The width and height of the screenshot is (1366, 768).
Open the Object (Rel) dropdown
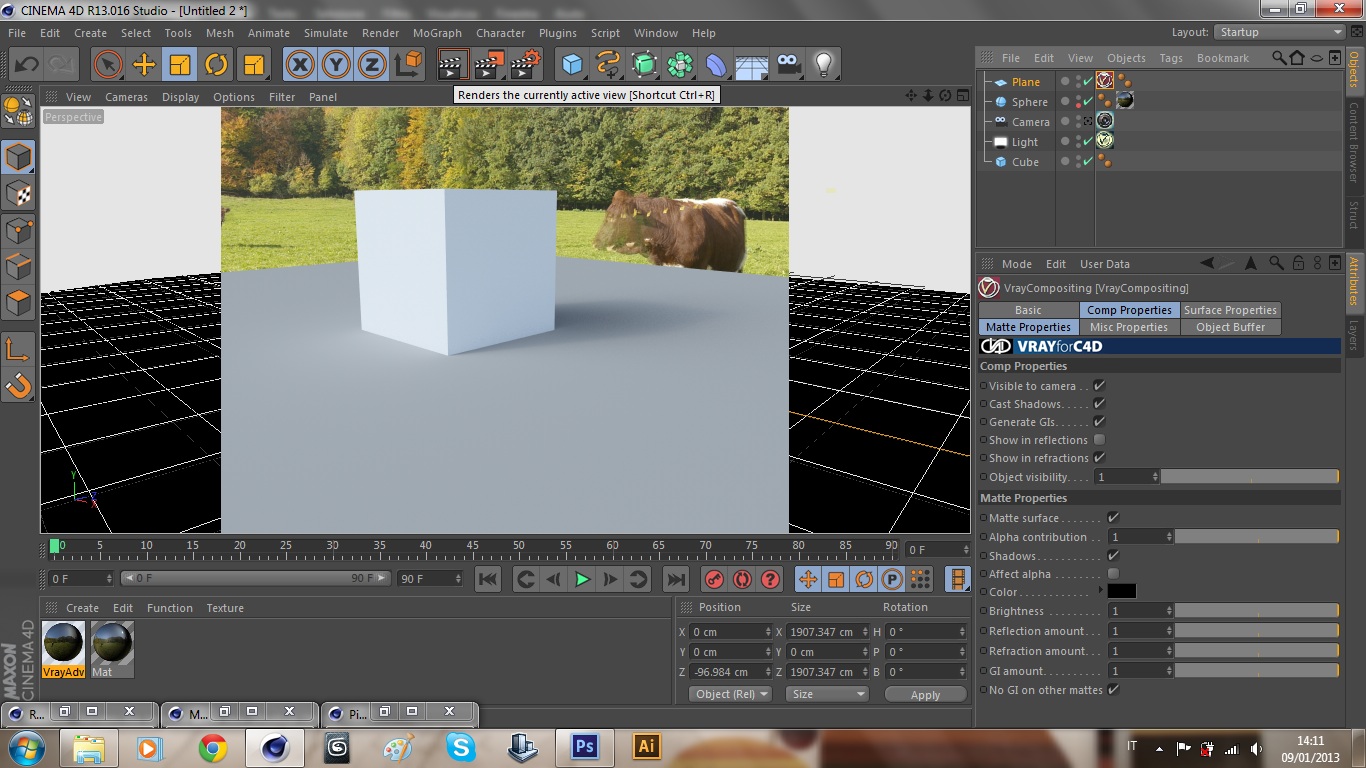click(x=732, y=694)
